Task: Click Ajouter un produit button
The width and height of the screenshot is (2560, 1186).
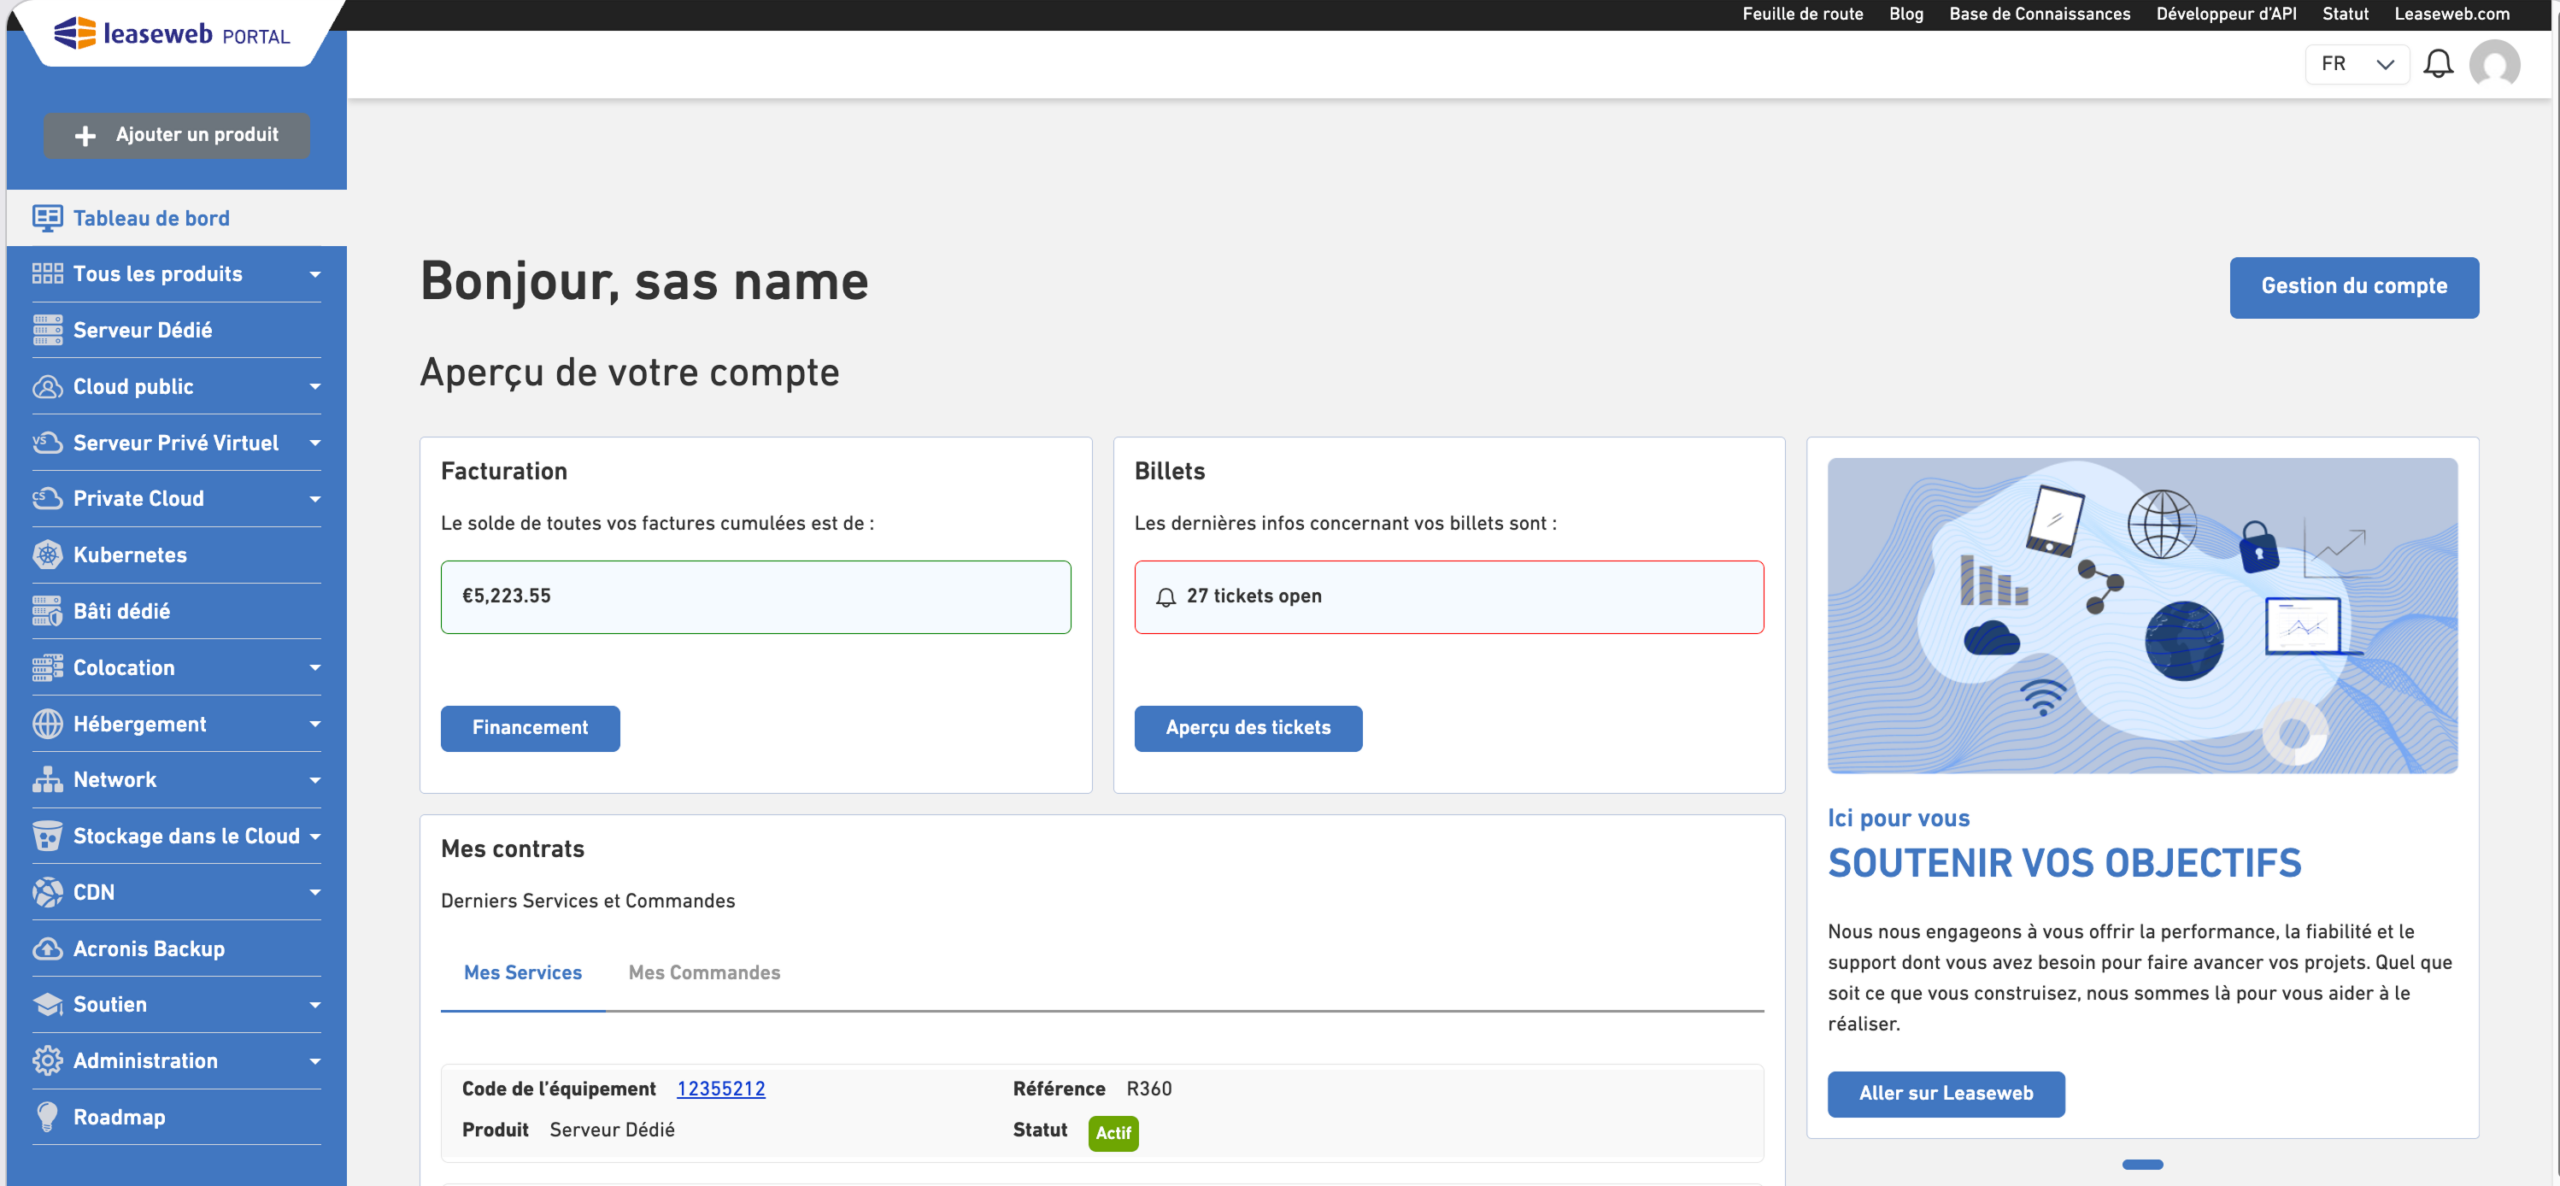Action: click(176, 135)
